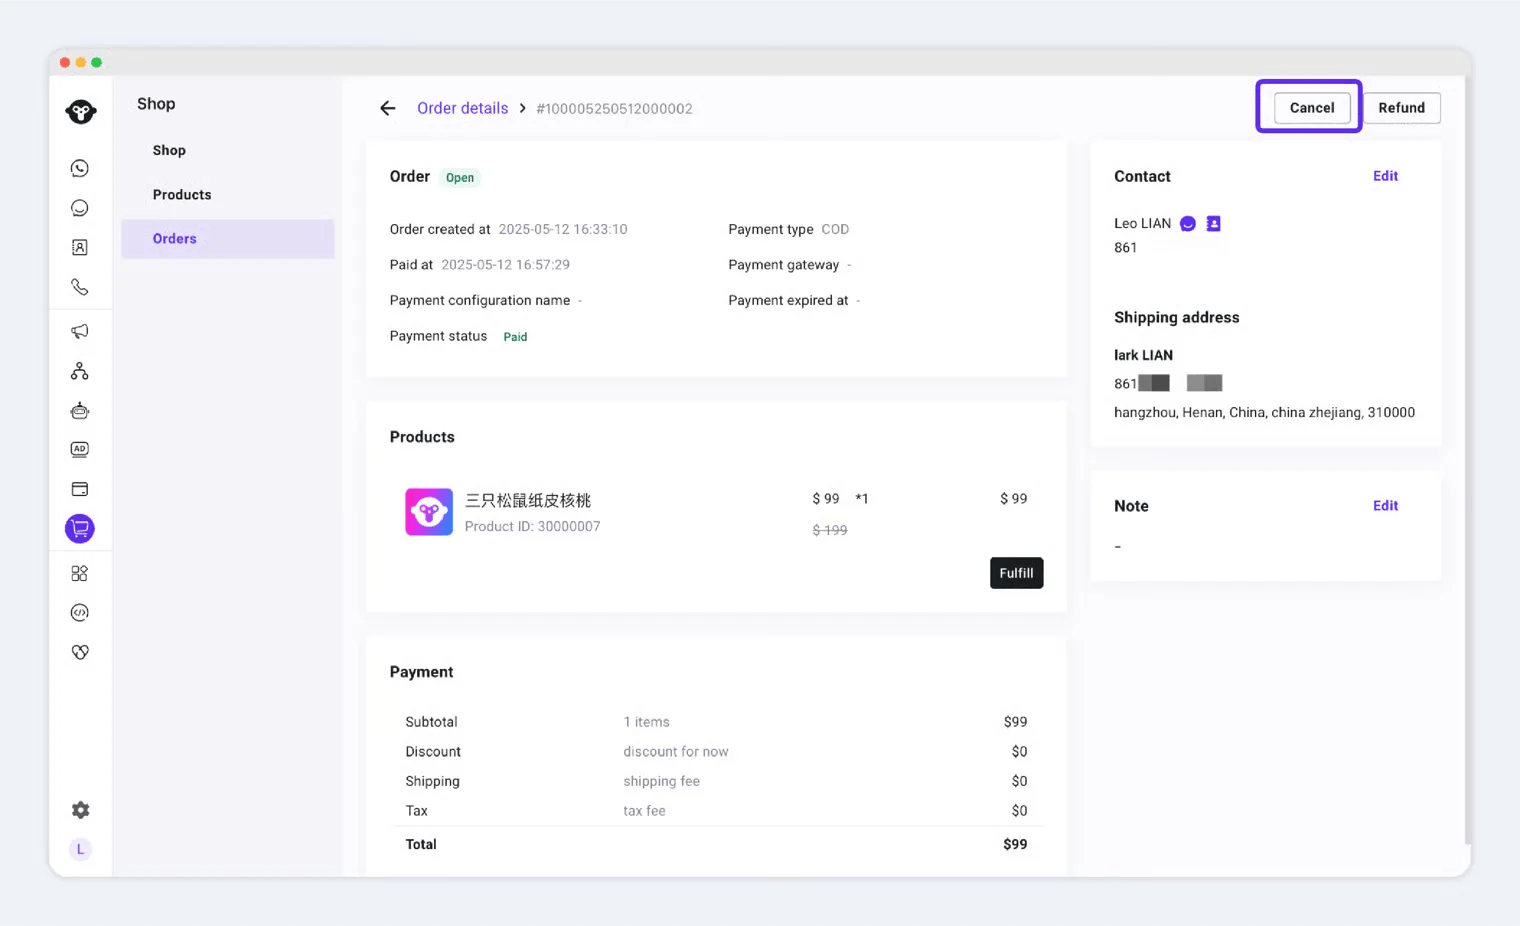Edit the Contact section
1520x926 pixels.
tap(1385, 176)
